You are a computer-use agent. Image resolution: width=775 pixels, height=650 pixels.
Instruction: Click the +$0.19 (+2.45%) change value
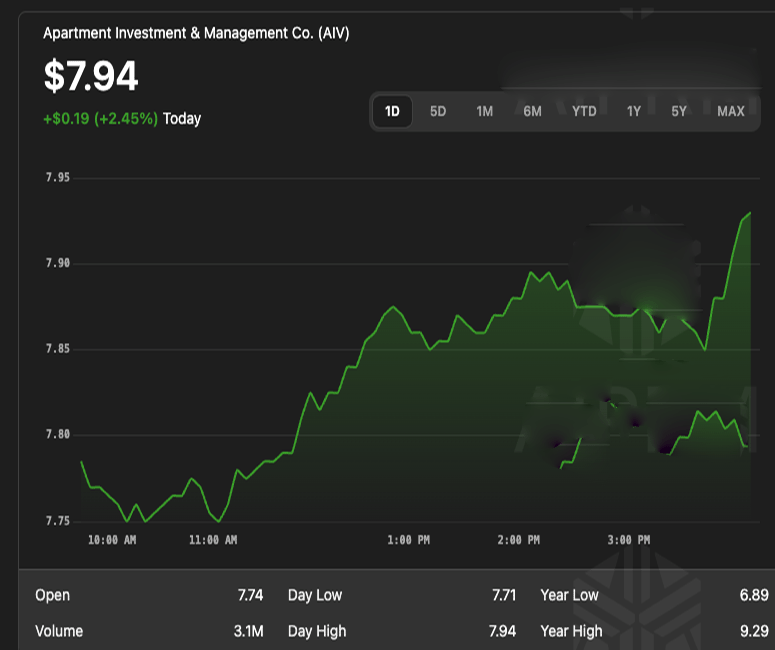pos(101,119)
